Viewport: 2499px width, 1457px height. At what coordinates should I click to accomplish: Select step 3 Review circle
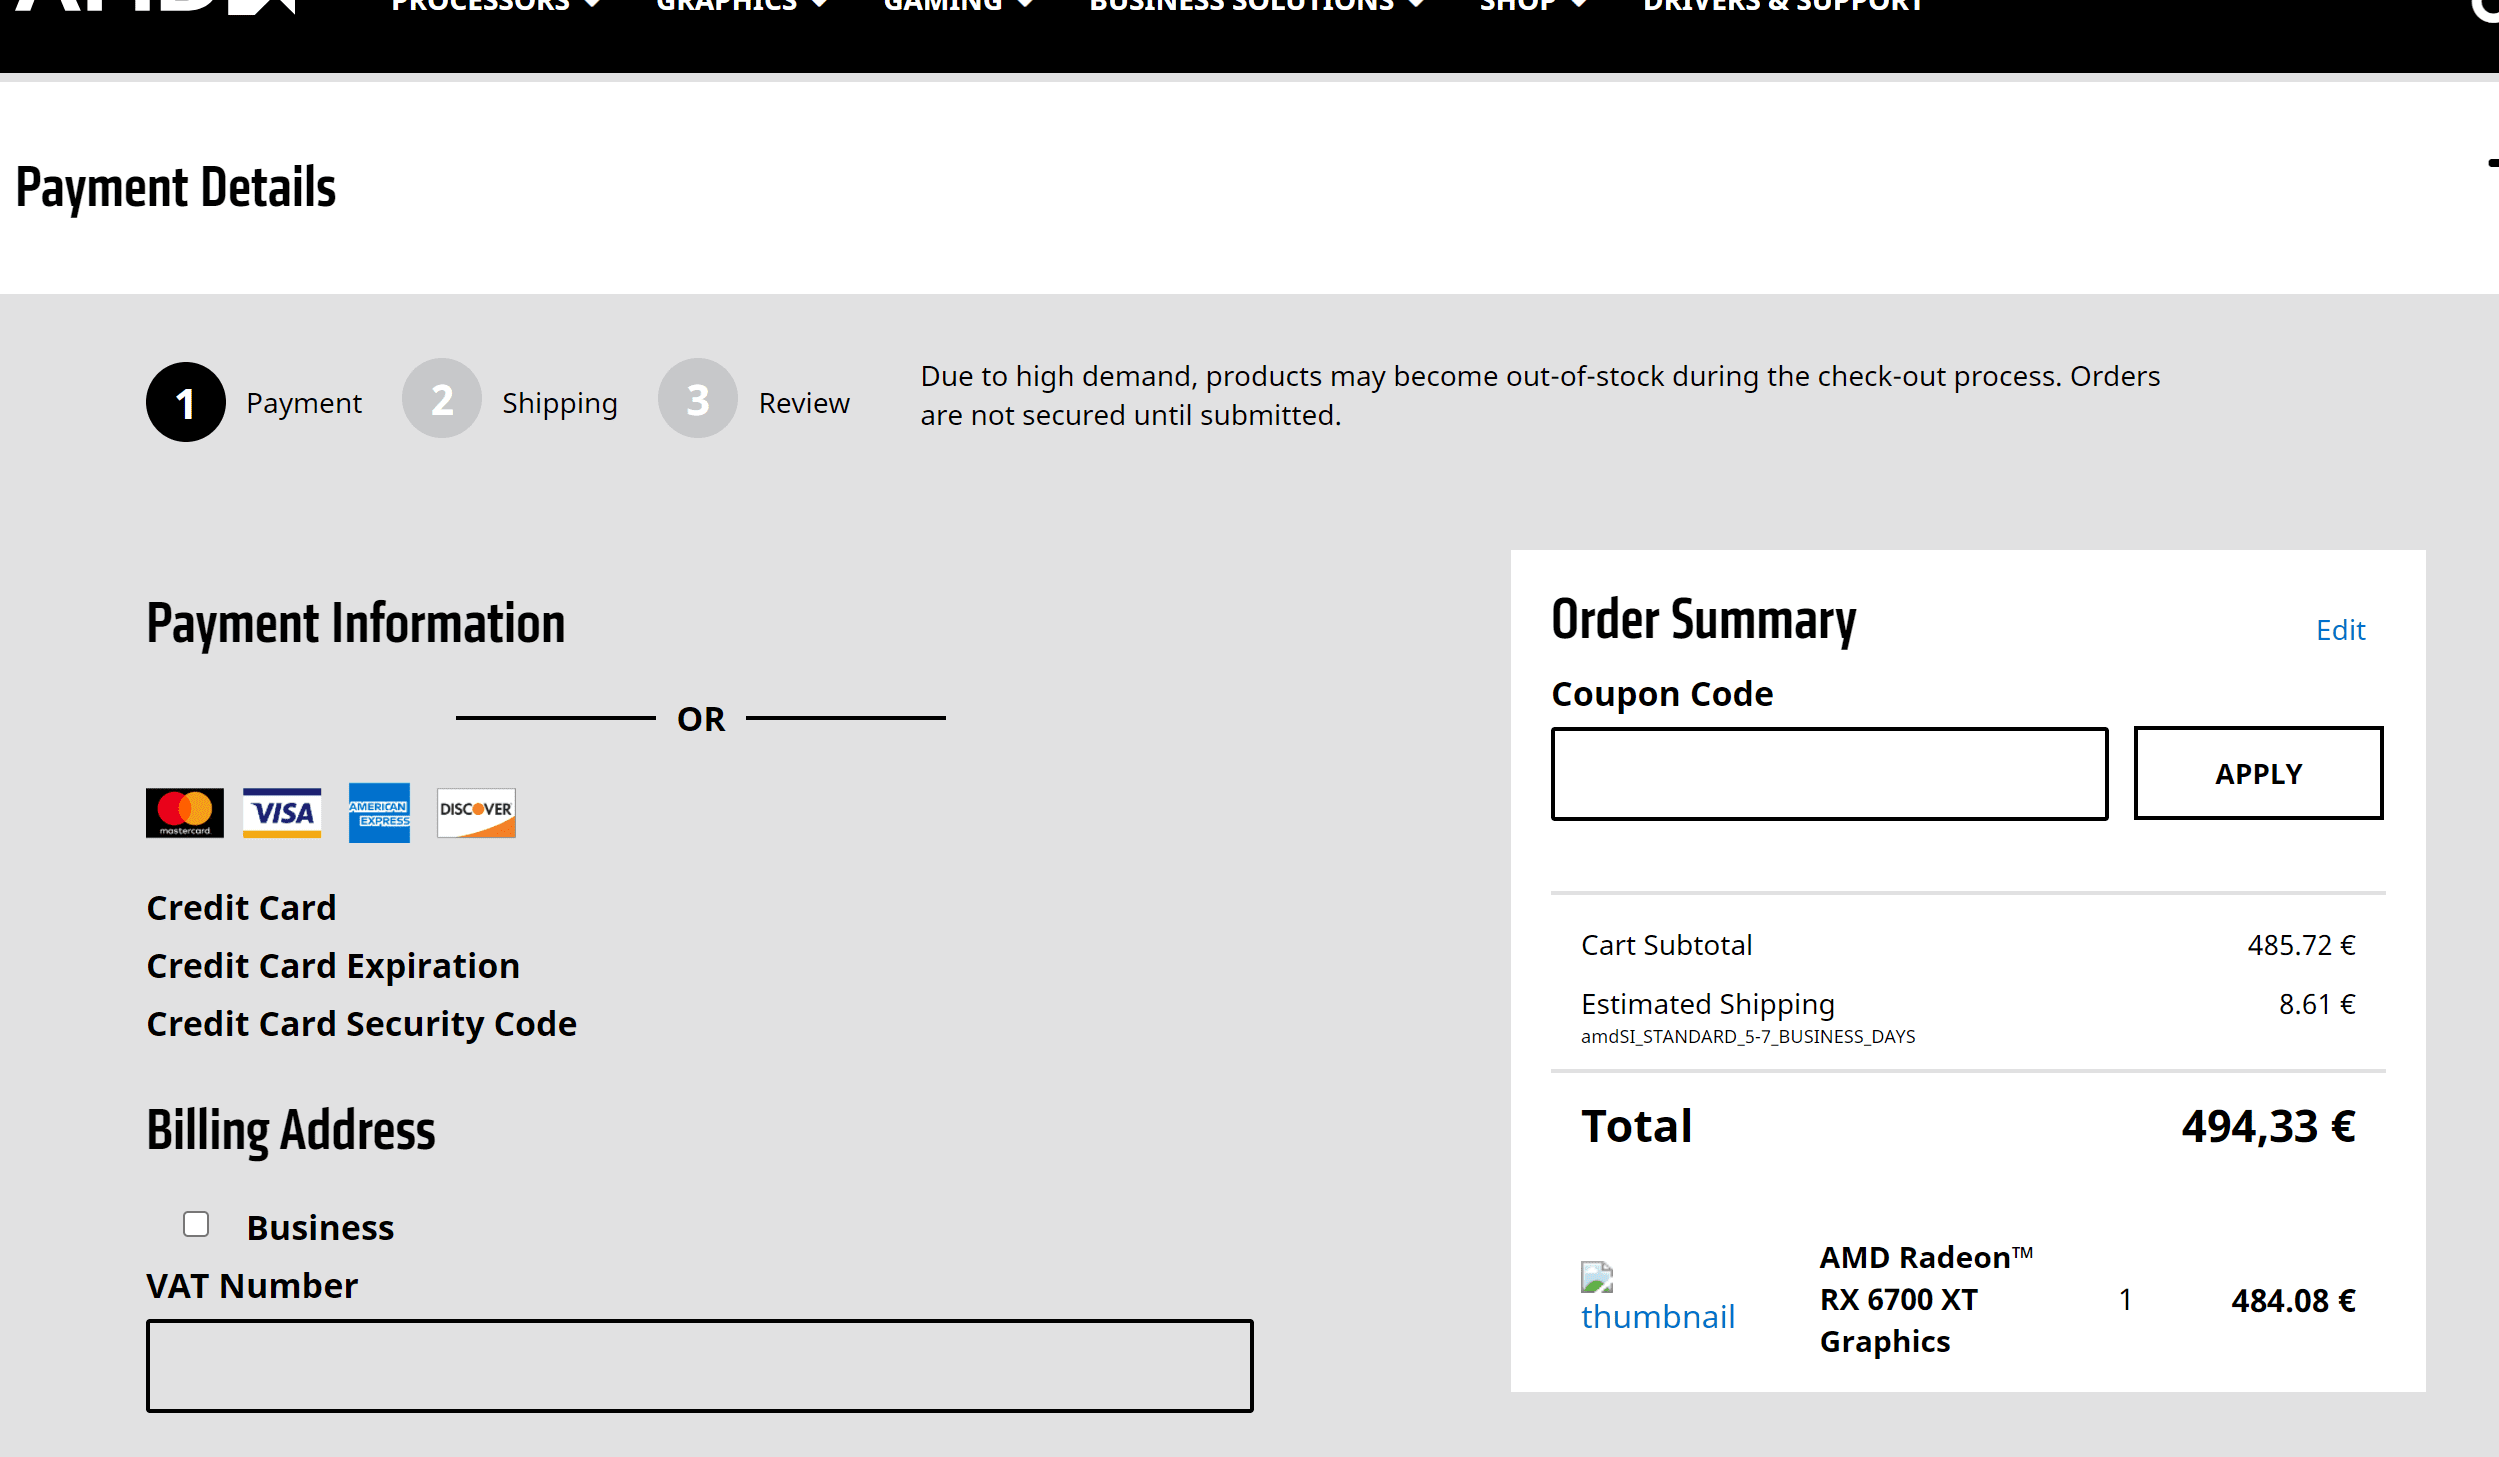tap(698, 399)
